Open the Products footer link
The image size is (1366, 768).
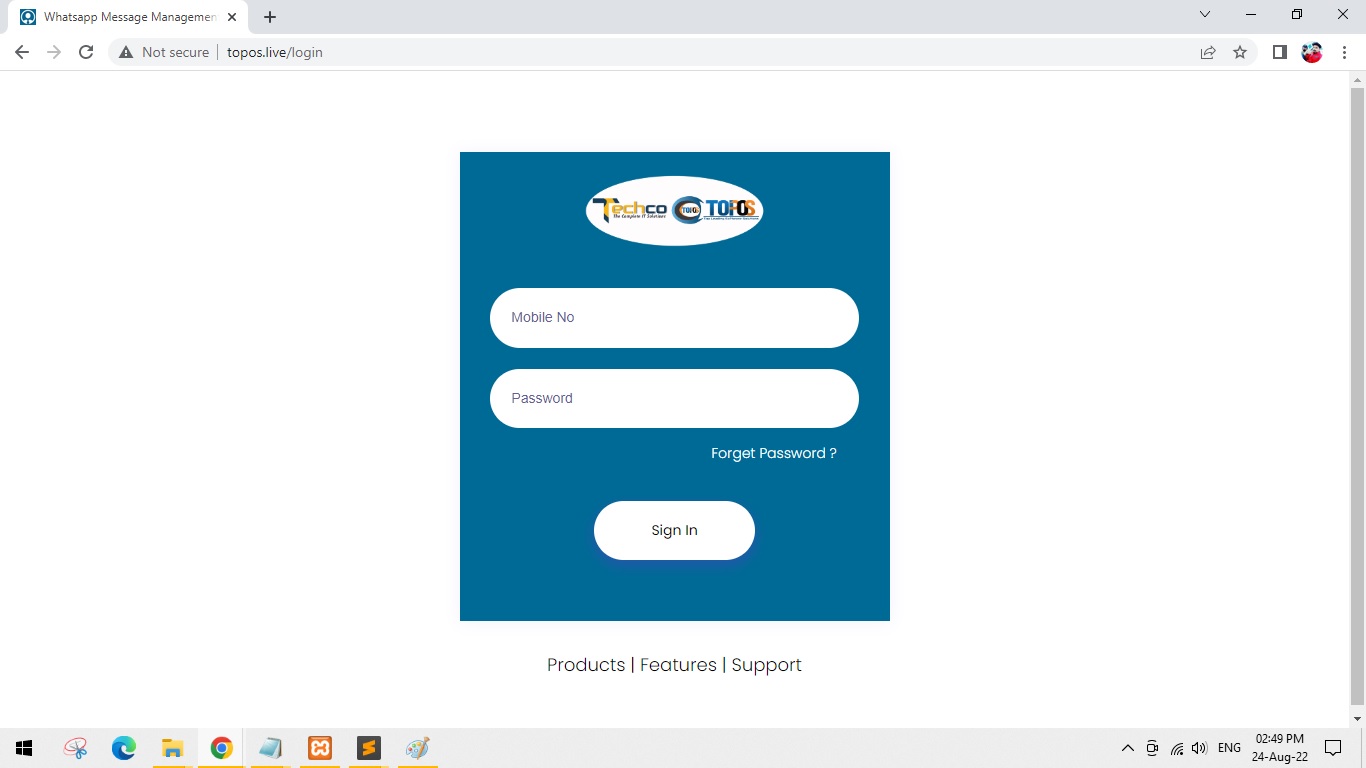tap(586, 665)
